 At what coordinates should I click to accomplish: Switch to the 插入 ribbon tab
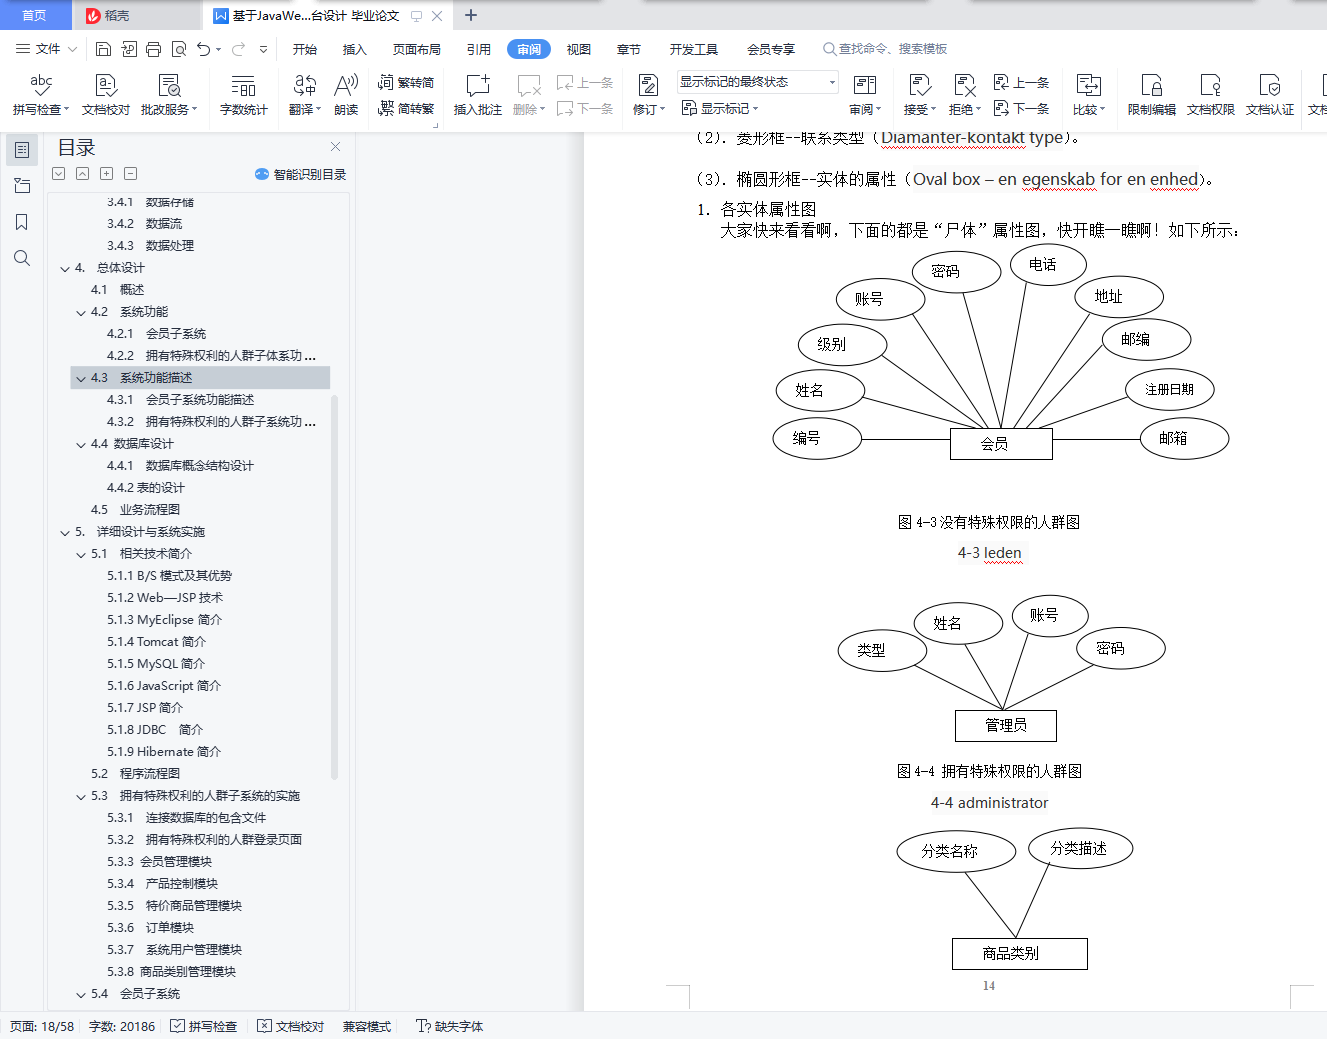tap(355, 49)
